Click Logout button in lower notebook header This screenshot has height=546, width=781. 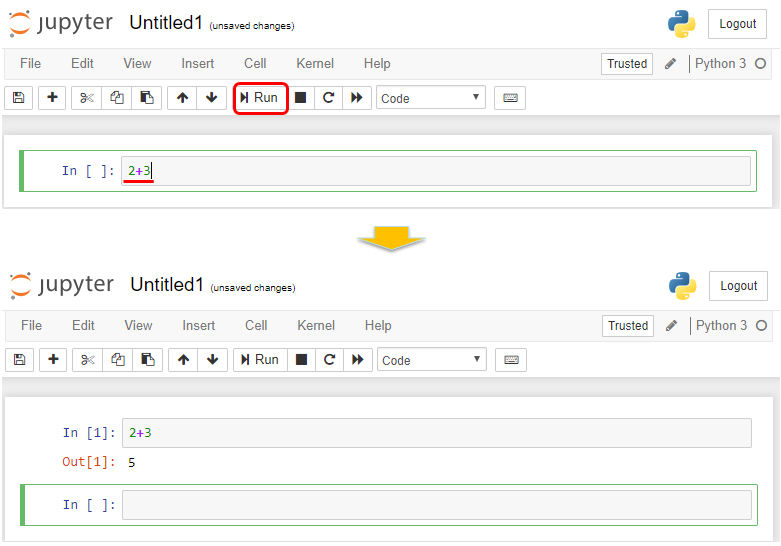(738, 285)
